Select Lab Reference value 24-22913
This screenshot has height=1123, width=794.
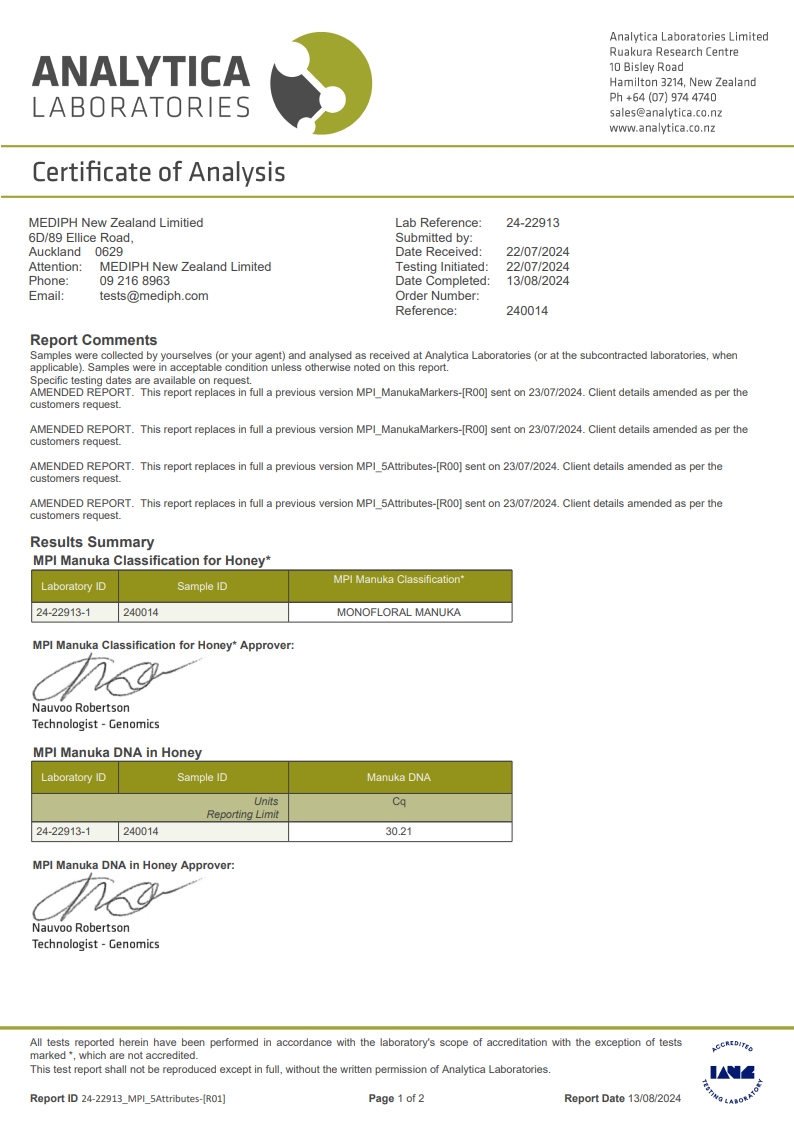point(533,223)
